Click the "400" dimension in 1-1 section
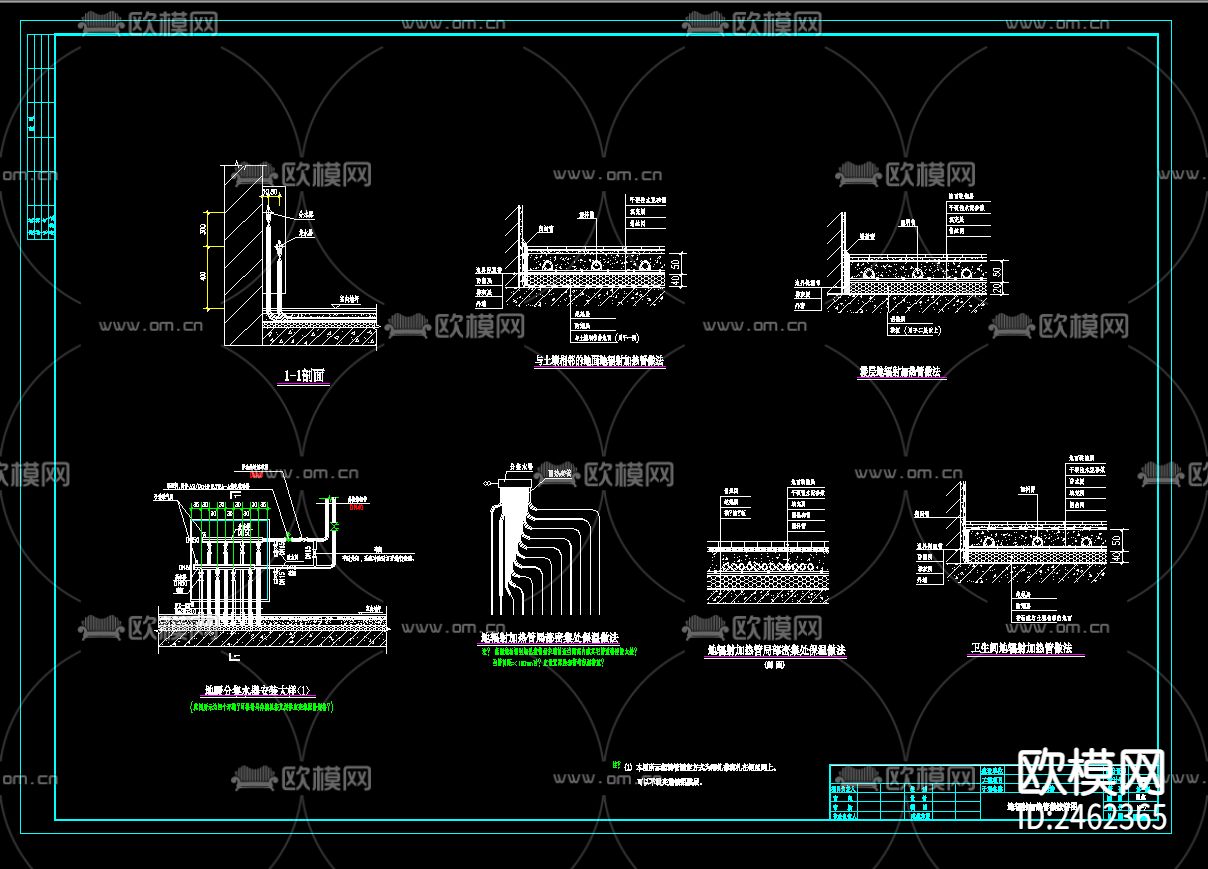This screenshot has width=1208, height=869. pyautogui.click(x=203, y=276)
